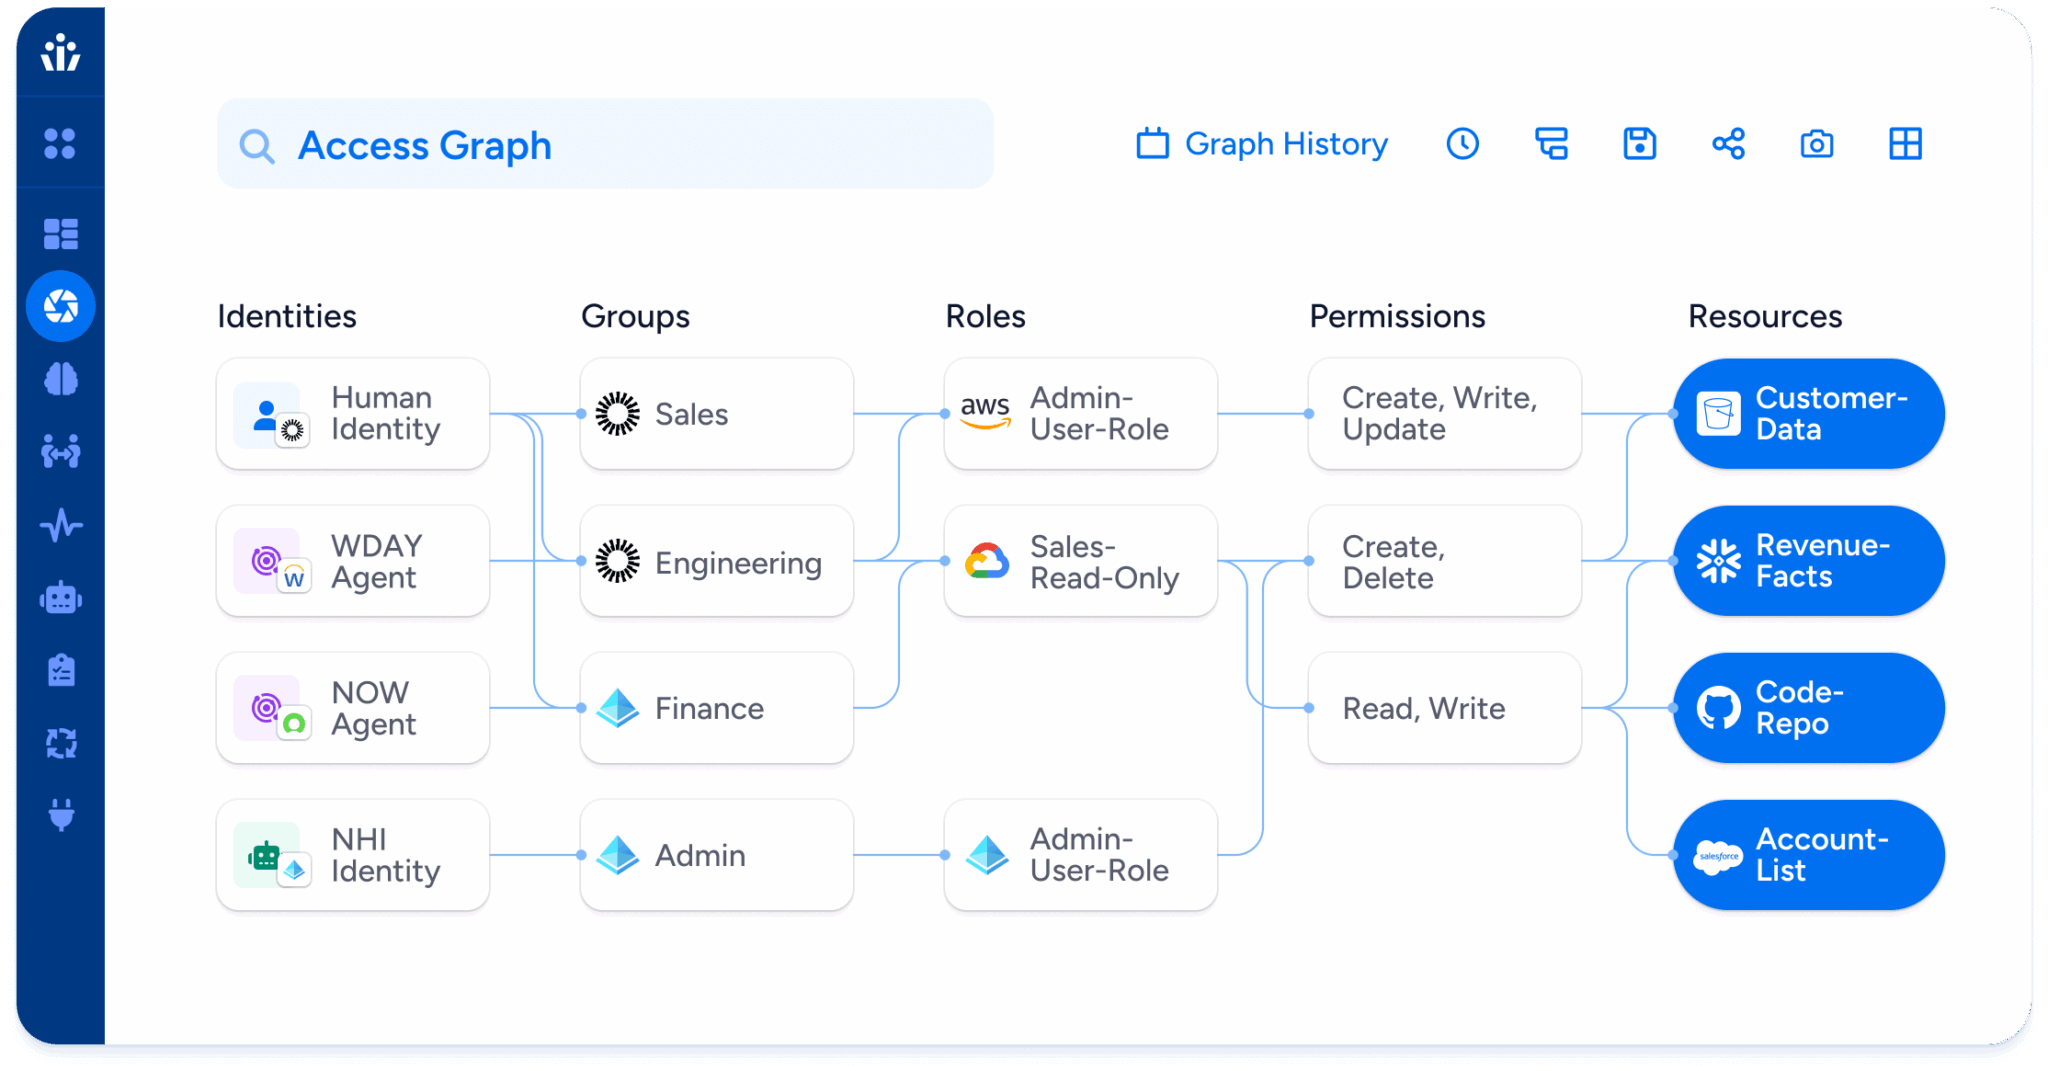Open the clock history icon in the toolbar
This screenshot has width=2048, height=1071.
[x=1463, y=144]
